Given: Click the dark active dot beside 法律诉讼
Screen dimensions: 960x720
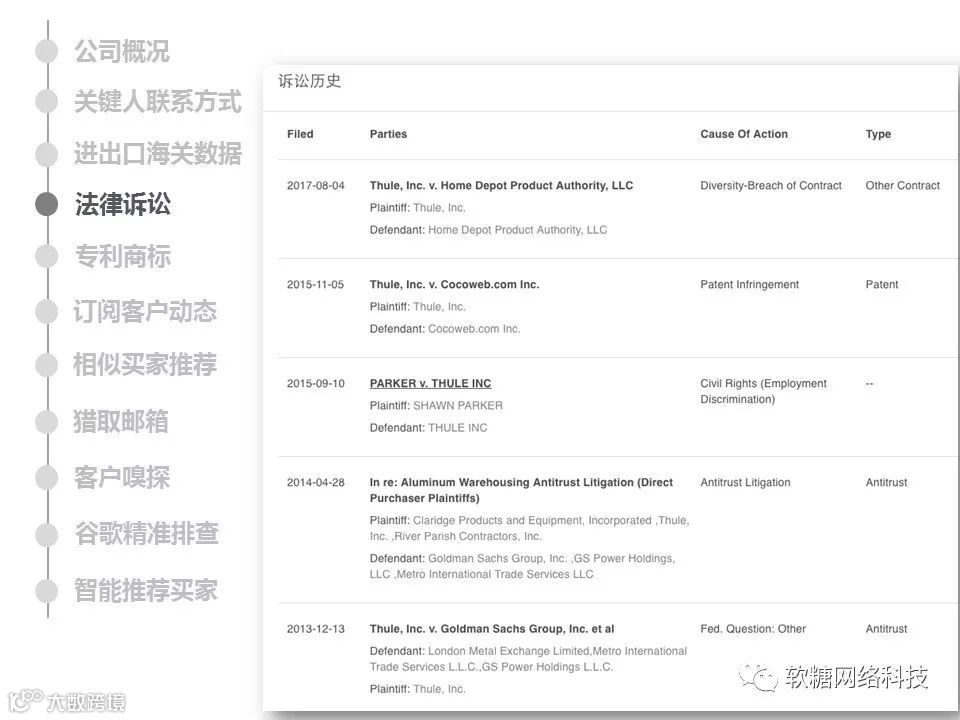Looking at the screenshot, I should pyautogui.click(x=47, y=204).
